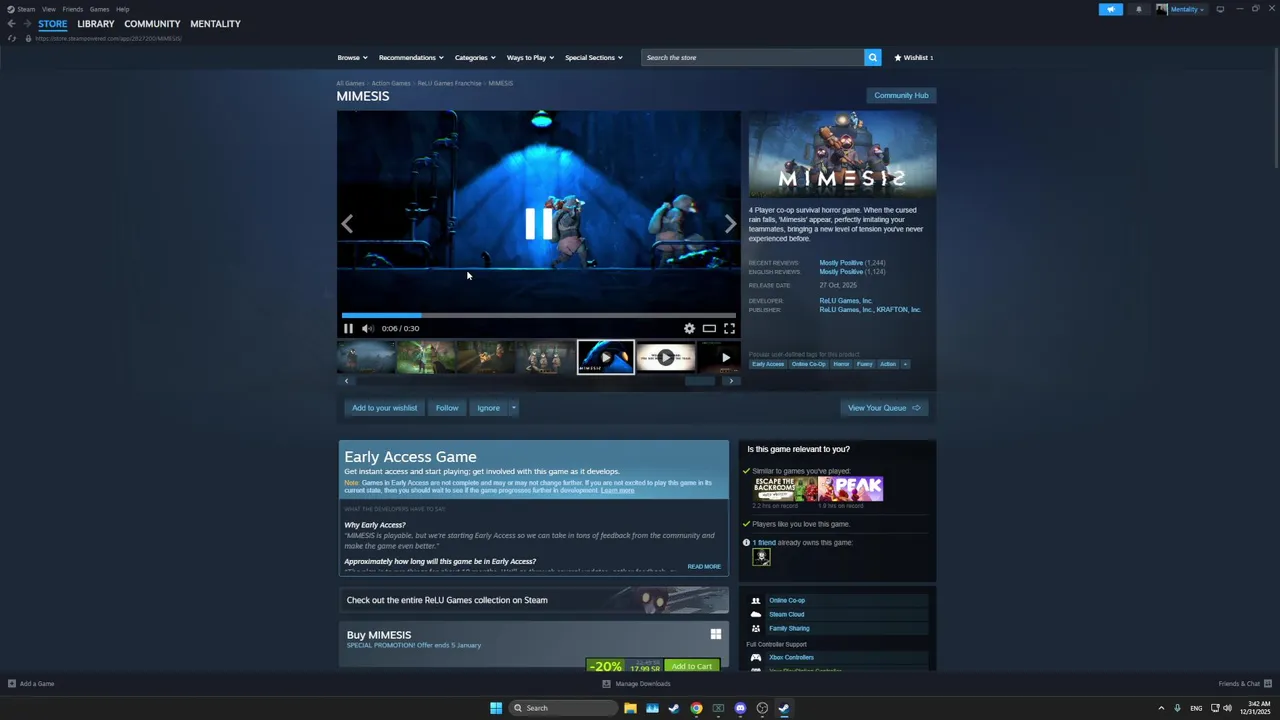Viewport: 1280px width, 720px height.
Task: Open the Help menu
Action: tap(122, 9)
